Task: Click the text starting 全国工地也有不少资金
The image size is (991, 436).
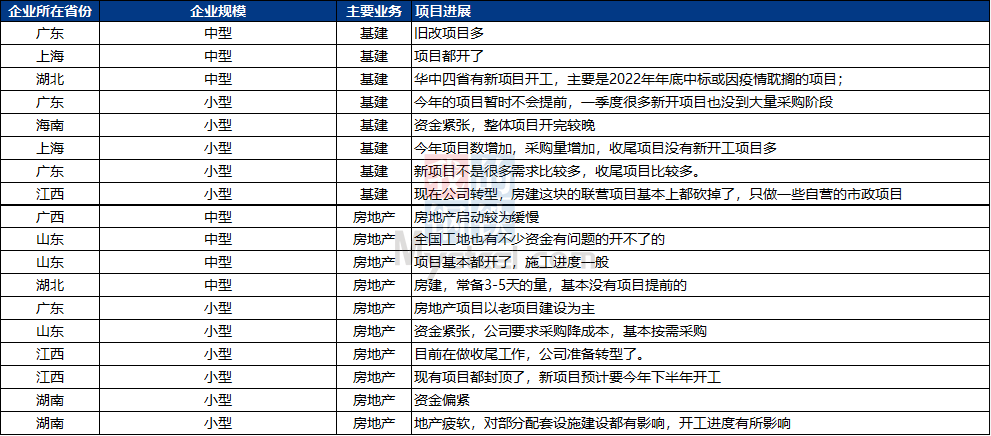Action: point(540,239)
